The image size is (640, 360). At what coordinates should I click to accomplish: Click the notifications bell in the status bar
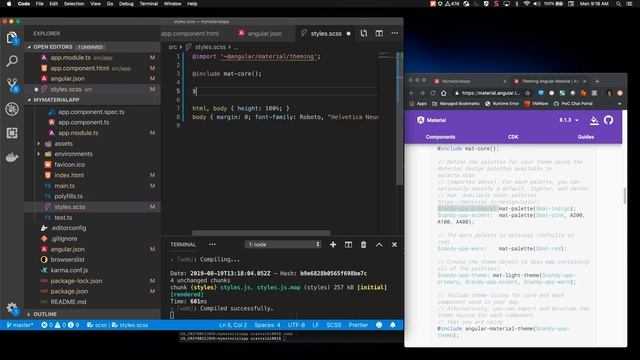(393, 325)
